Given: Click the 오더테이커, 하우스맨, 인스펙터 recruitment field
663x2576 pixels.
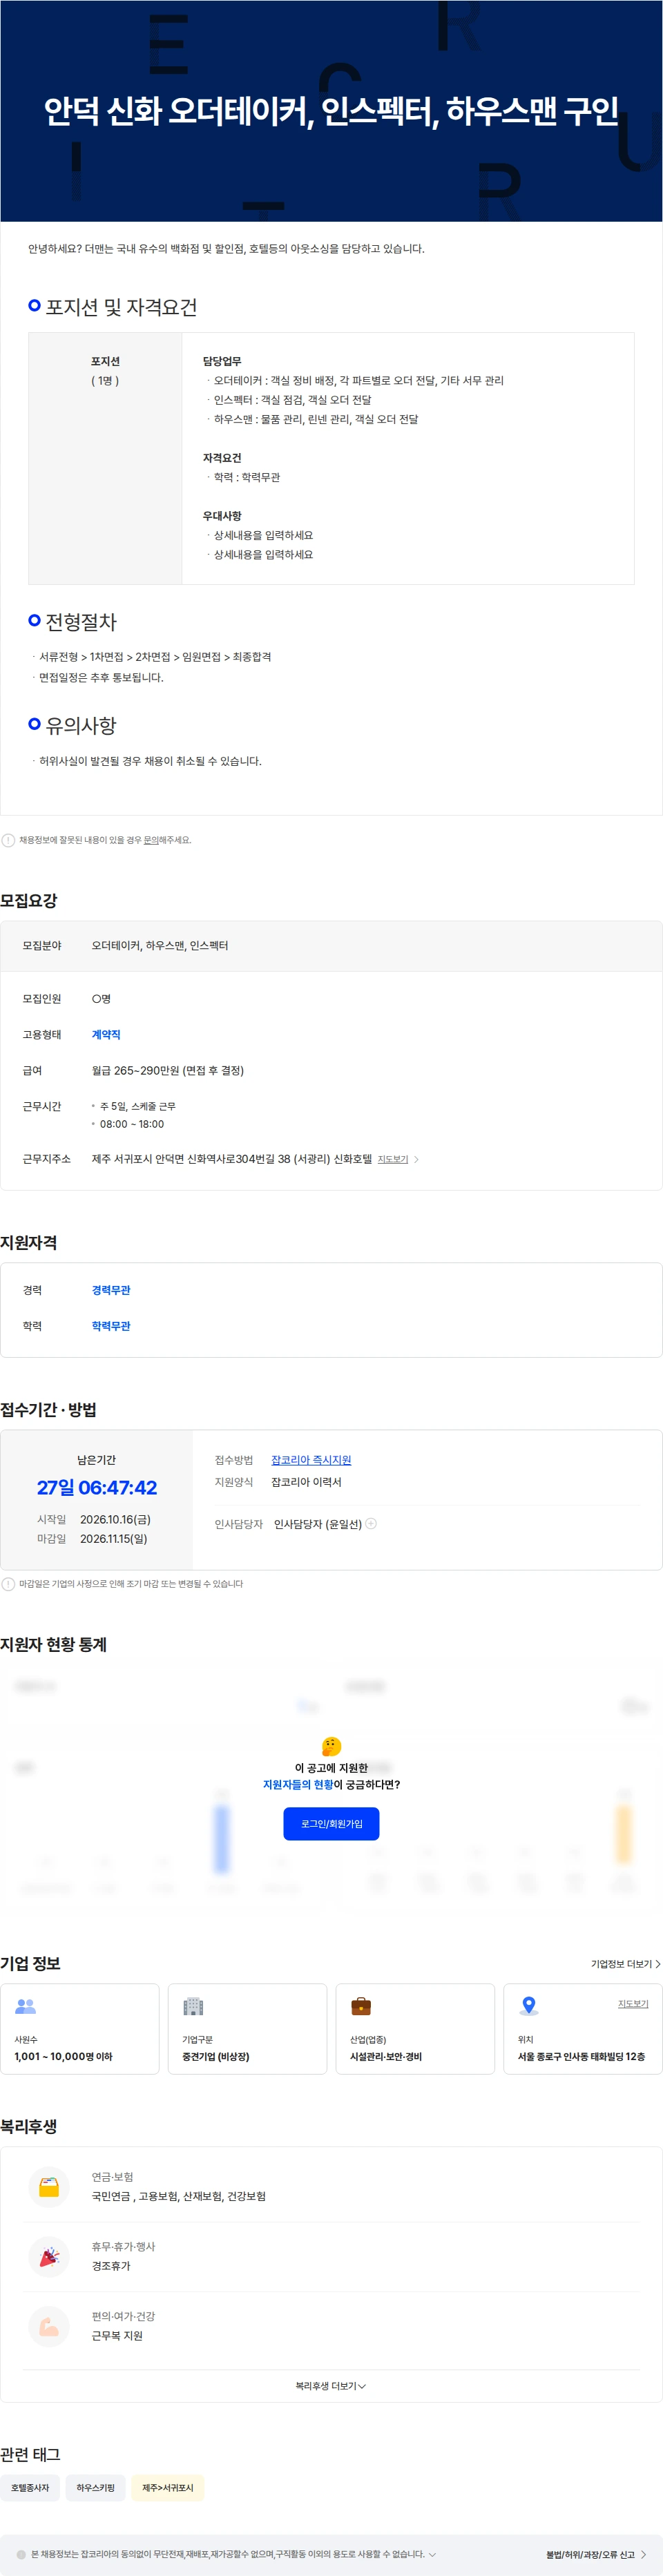Looking at the screenshot, I should 160,945.
